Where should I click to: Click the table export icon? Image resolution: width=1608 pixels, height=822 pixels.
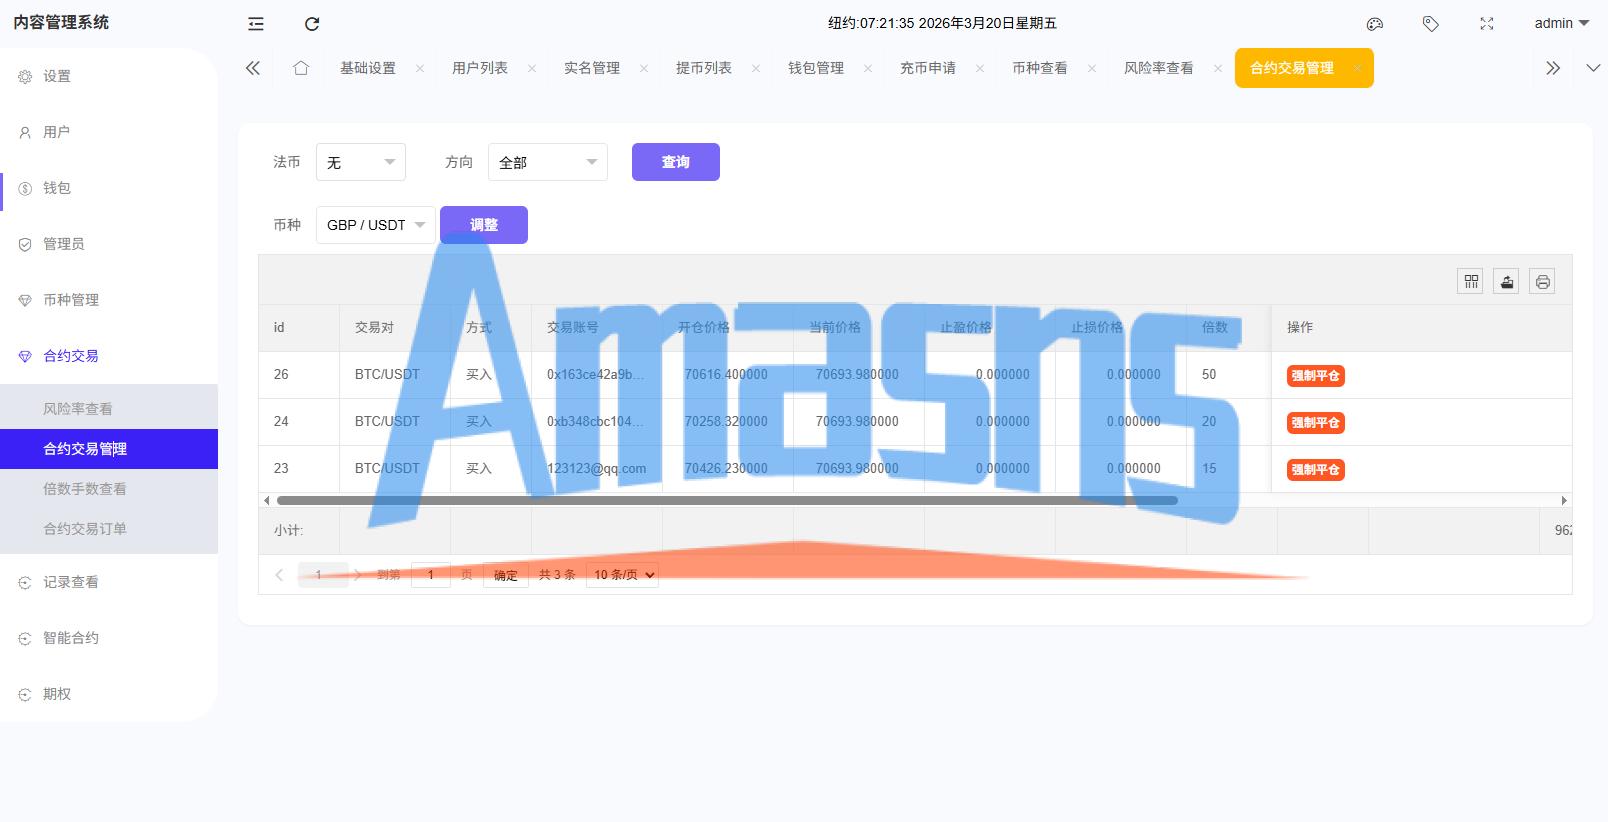[x=1506, y=281]
